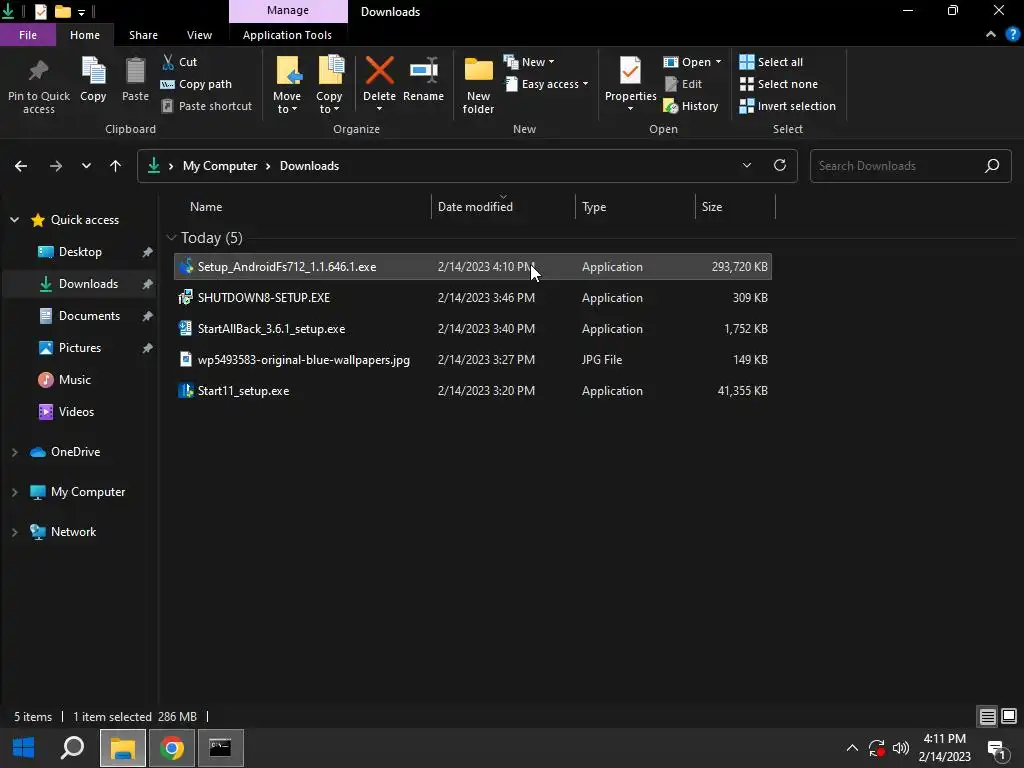Open Command Prompt from the taskbar
Image resolution: width=1024 pixels, height=768 pixels.
pos(220,748)
